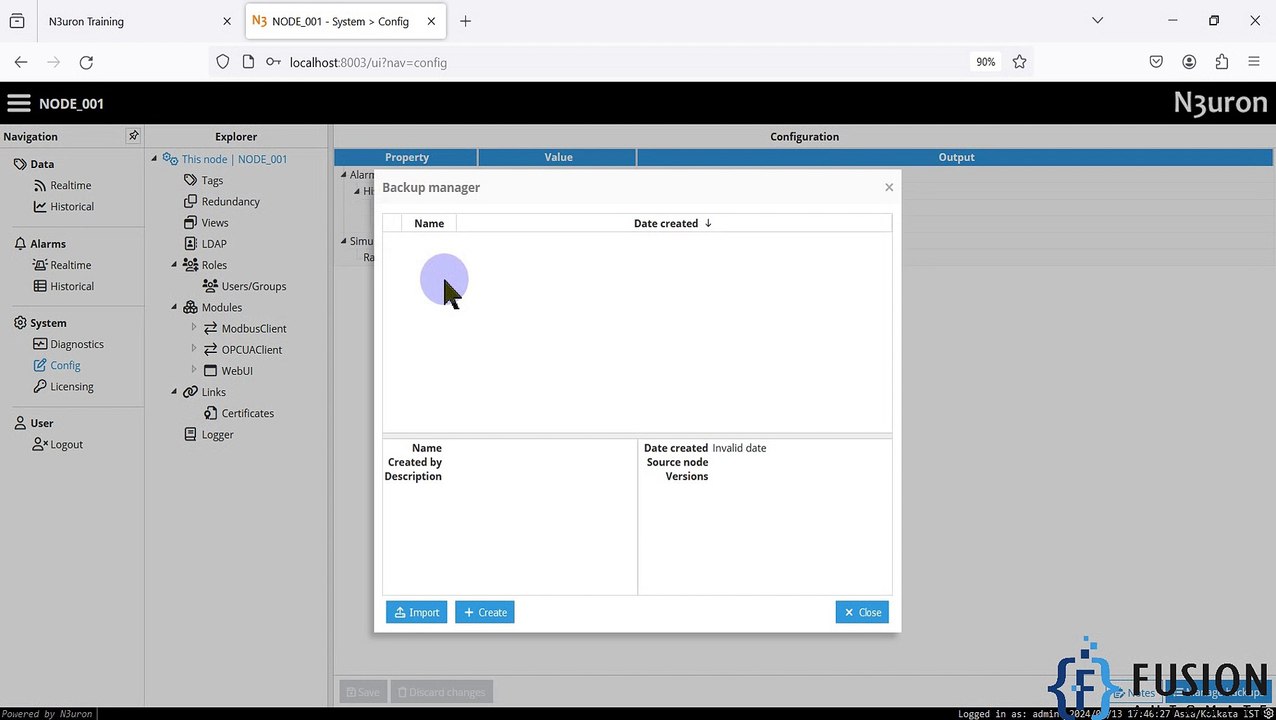Click the Tags tag icon
Screen dimensions: 1276x720
coord(191,180)
